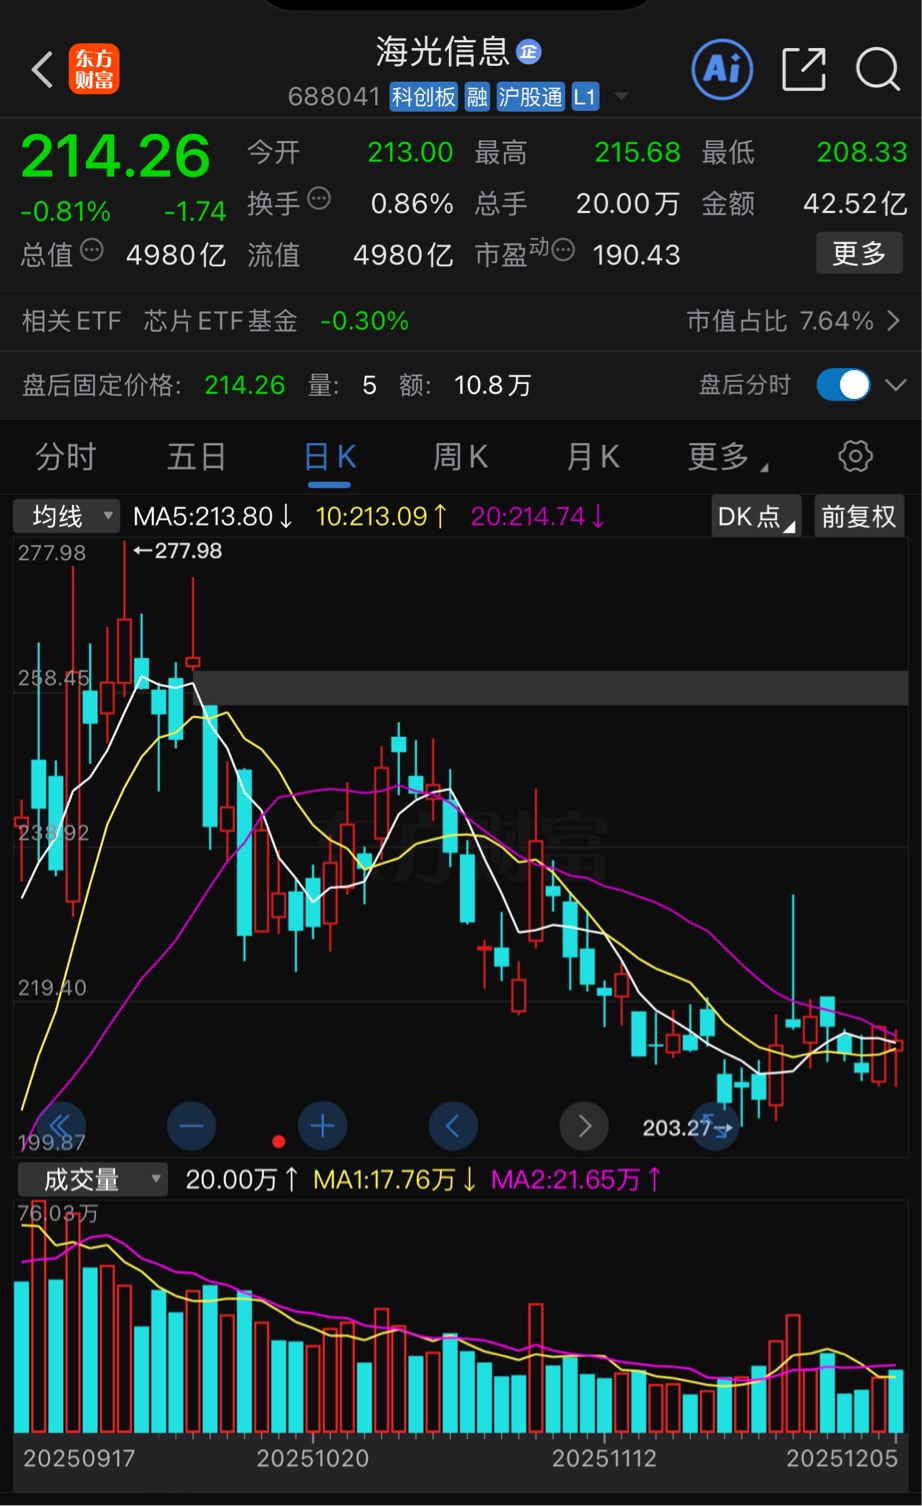Image resolution: width=922 pixels, height=1506 pixels.
Task: Open the 均线 indicator dropdown
Action: (x=66, y=516)
